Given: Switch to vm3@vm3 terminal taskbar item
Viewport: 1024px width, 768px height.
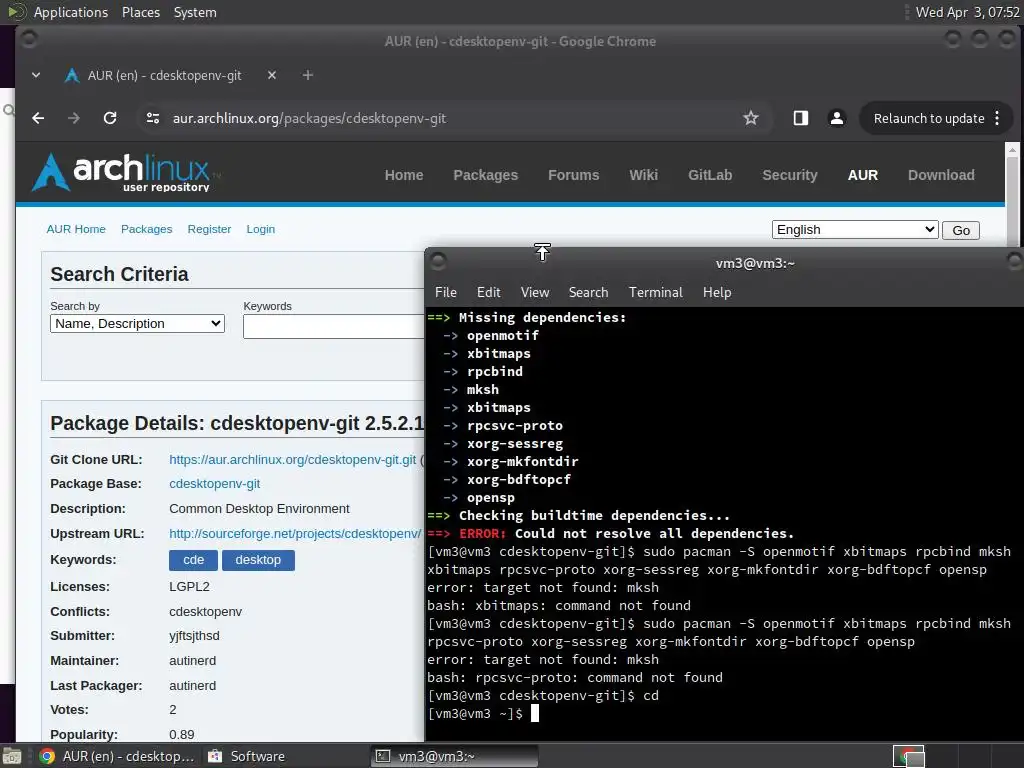Looking at the screenshot, I should 455,756.
